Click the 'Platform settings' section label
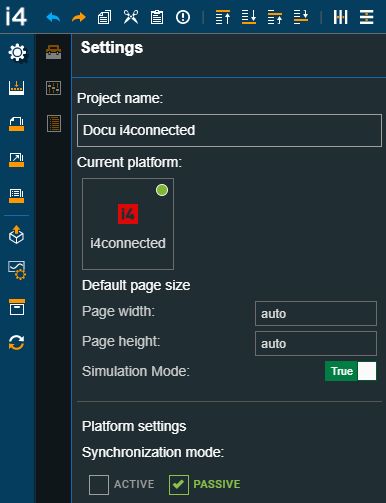Screen dimensions: 386x503 [x=134, y=426]
